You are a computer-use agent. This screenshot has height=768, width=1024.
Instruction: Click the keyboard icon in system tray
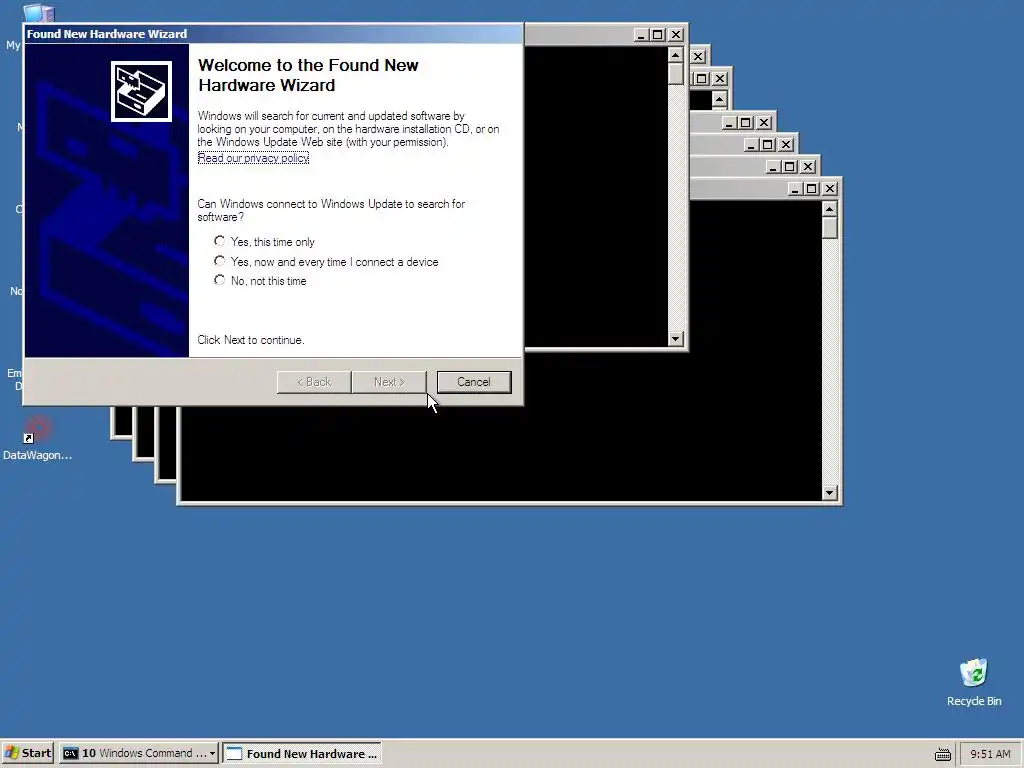pos(942,754)
